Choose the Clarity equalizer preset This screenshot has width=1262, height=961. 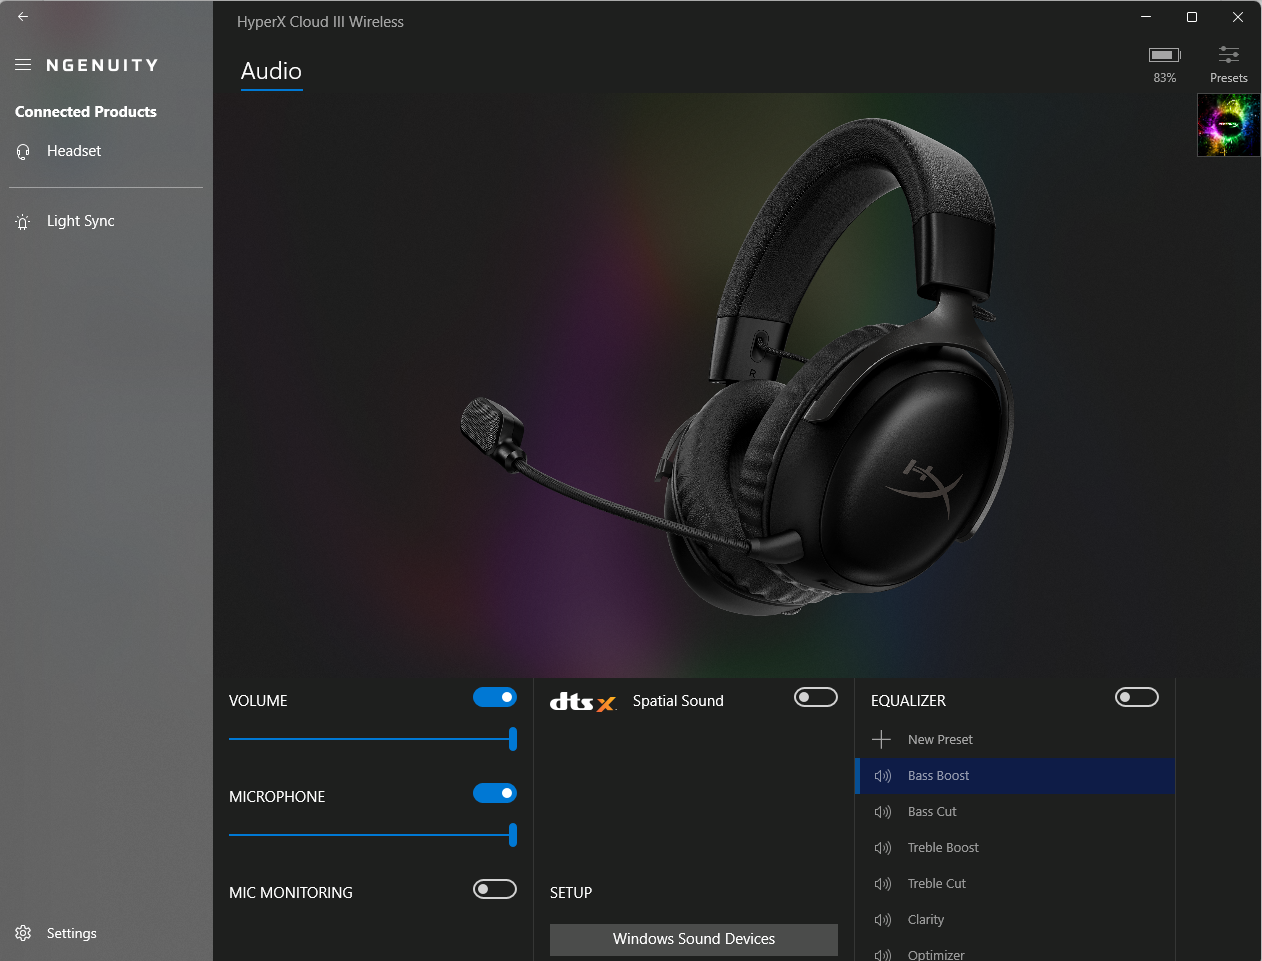pos(1015,920)
